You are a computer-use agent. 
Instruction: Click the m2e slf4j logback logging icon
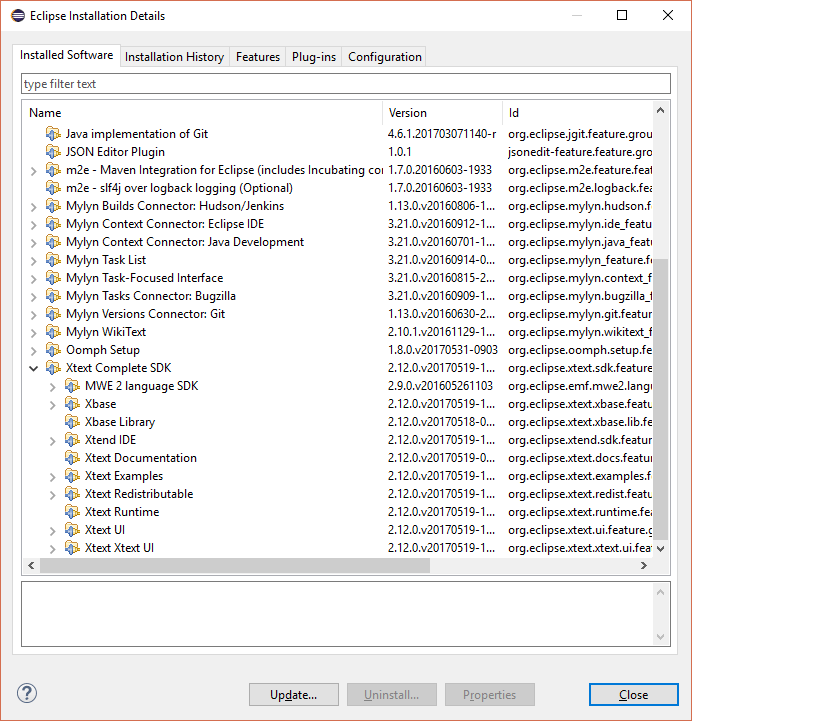click(x=53, y=188)
